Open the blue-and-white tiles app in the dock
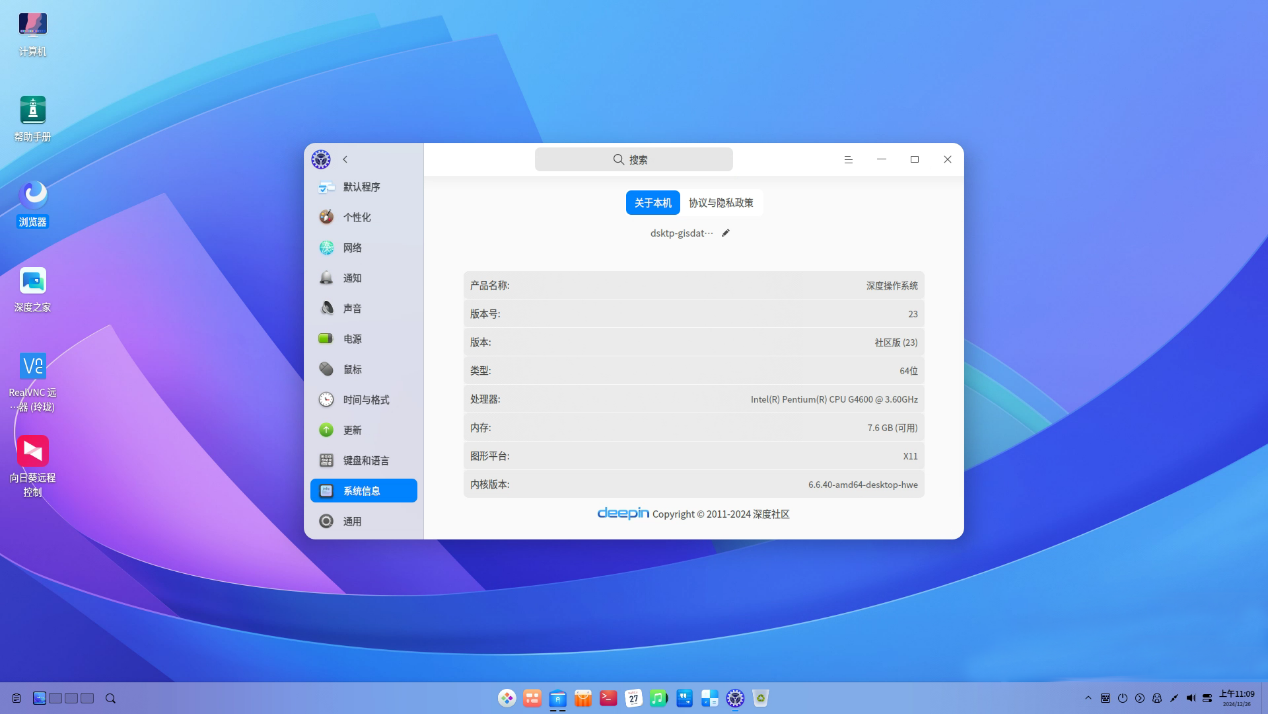 coord(710,698)
